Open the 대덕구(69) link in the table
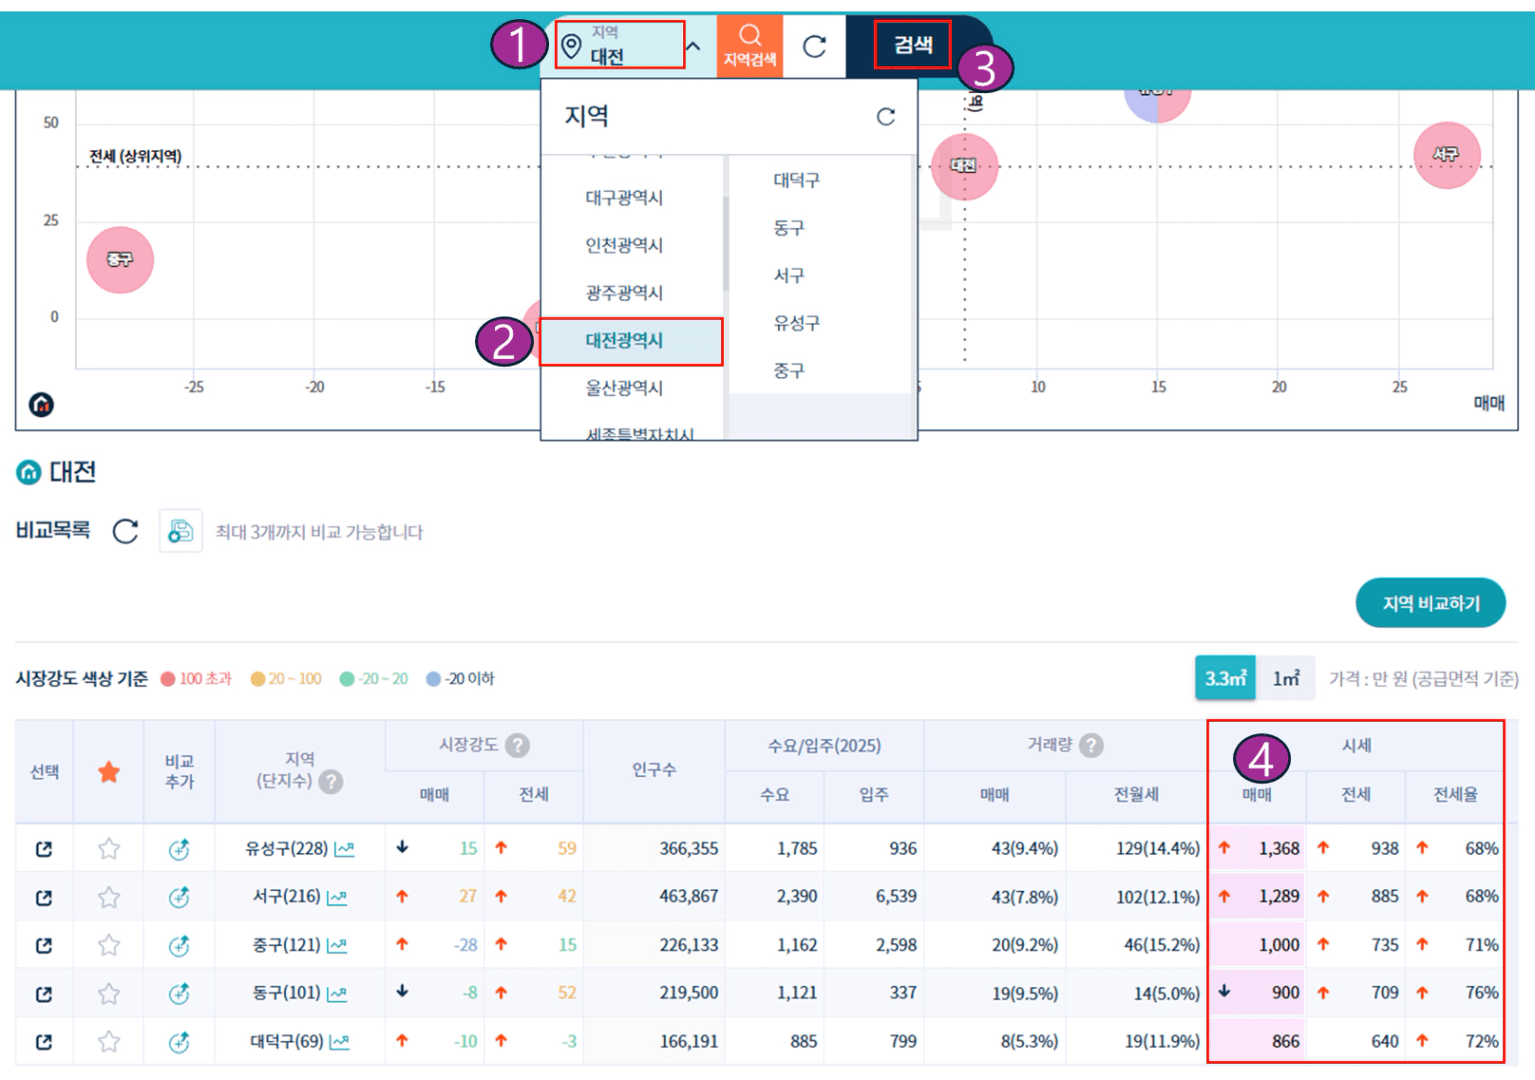Screen dimensions: 1535x1080 287,1042
